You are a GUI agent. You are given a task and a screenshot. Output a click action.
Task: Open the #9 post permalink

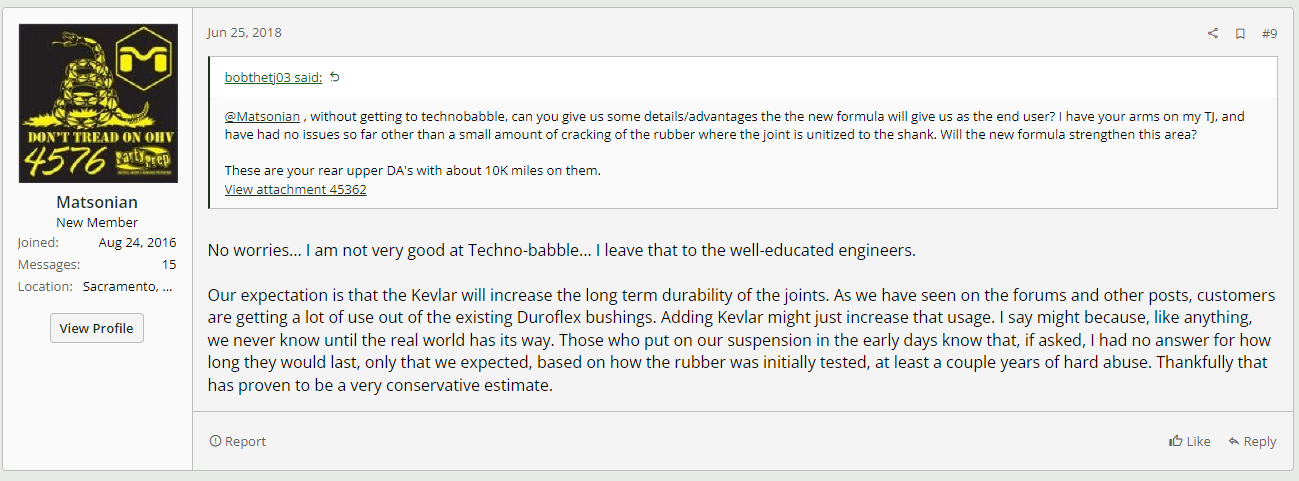point(1269,33)
